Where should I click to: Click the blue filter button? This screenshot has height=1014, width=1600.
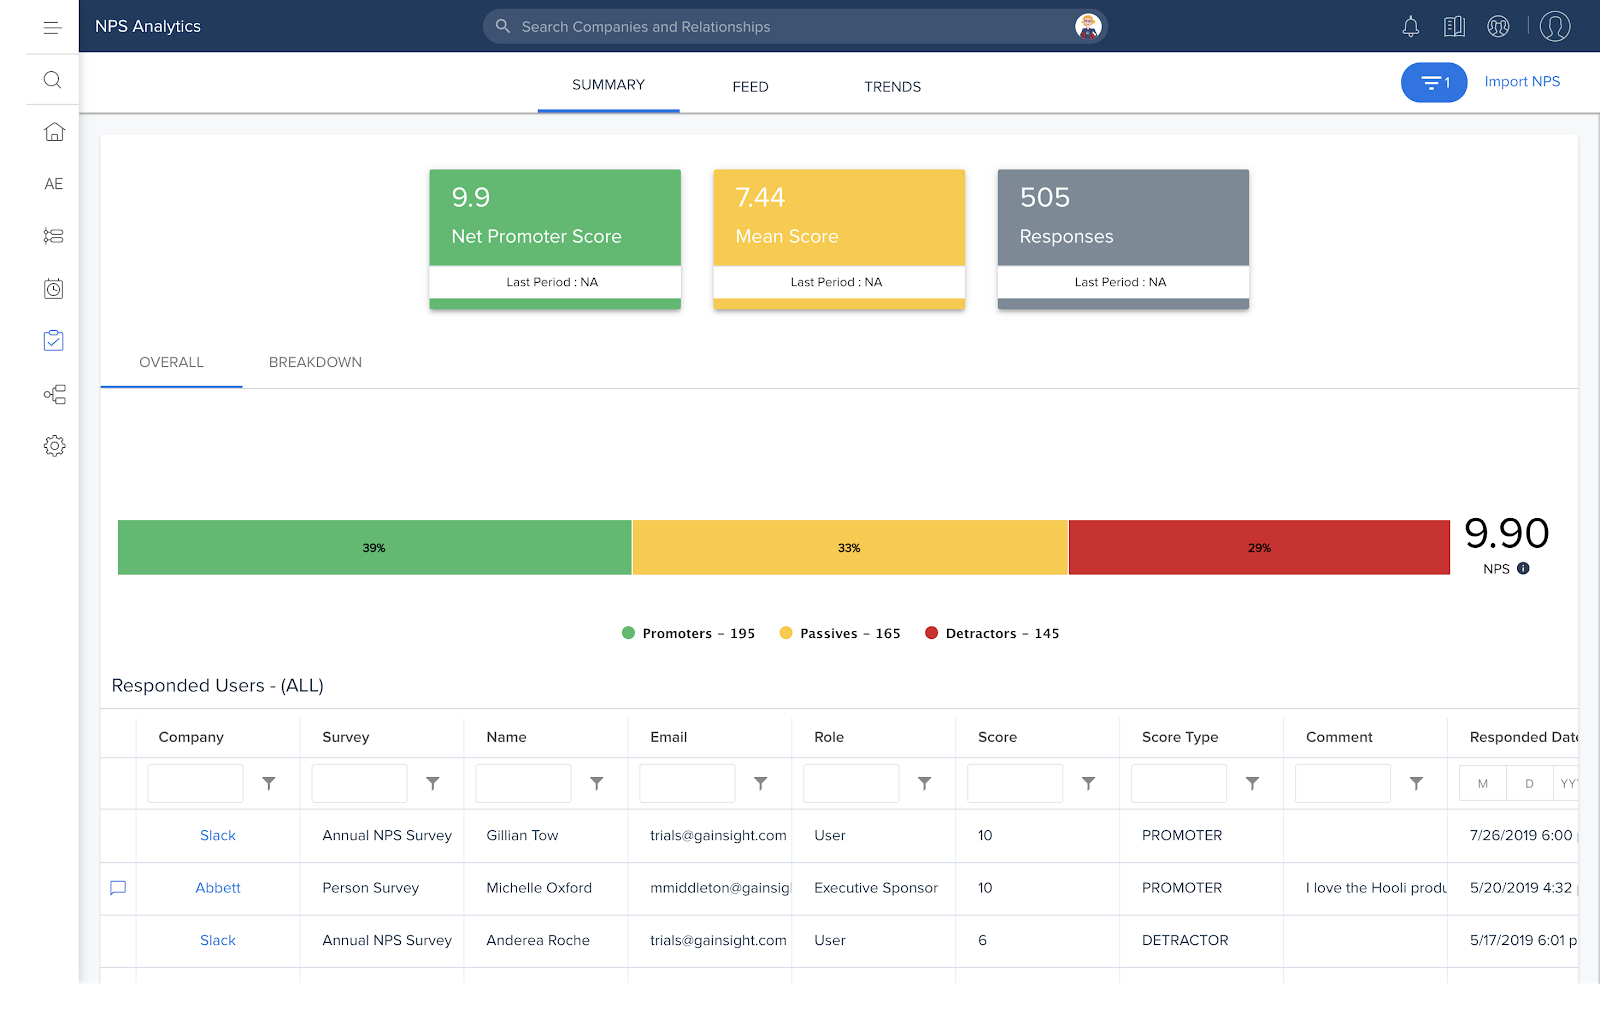pyautogui.click(x=1433, y=83)
